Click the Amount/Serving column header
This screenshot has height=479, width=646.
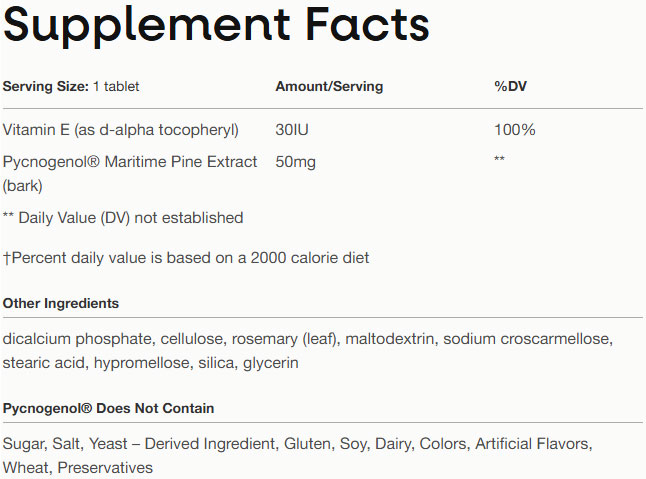click(x=329, y=87)
